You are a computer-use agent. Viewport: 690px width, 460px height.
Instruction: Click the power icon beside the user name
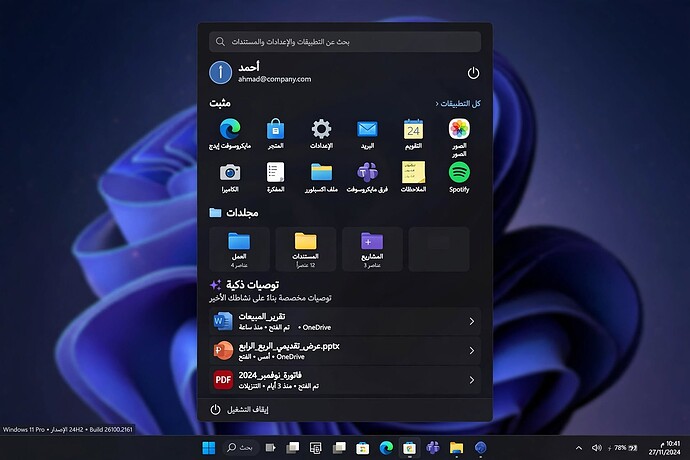[473, 73]
